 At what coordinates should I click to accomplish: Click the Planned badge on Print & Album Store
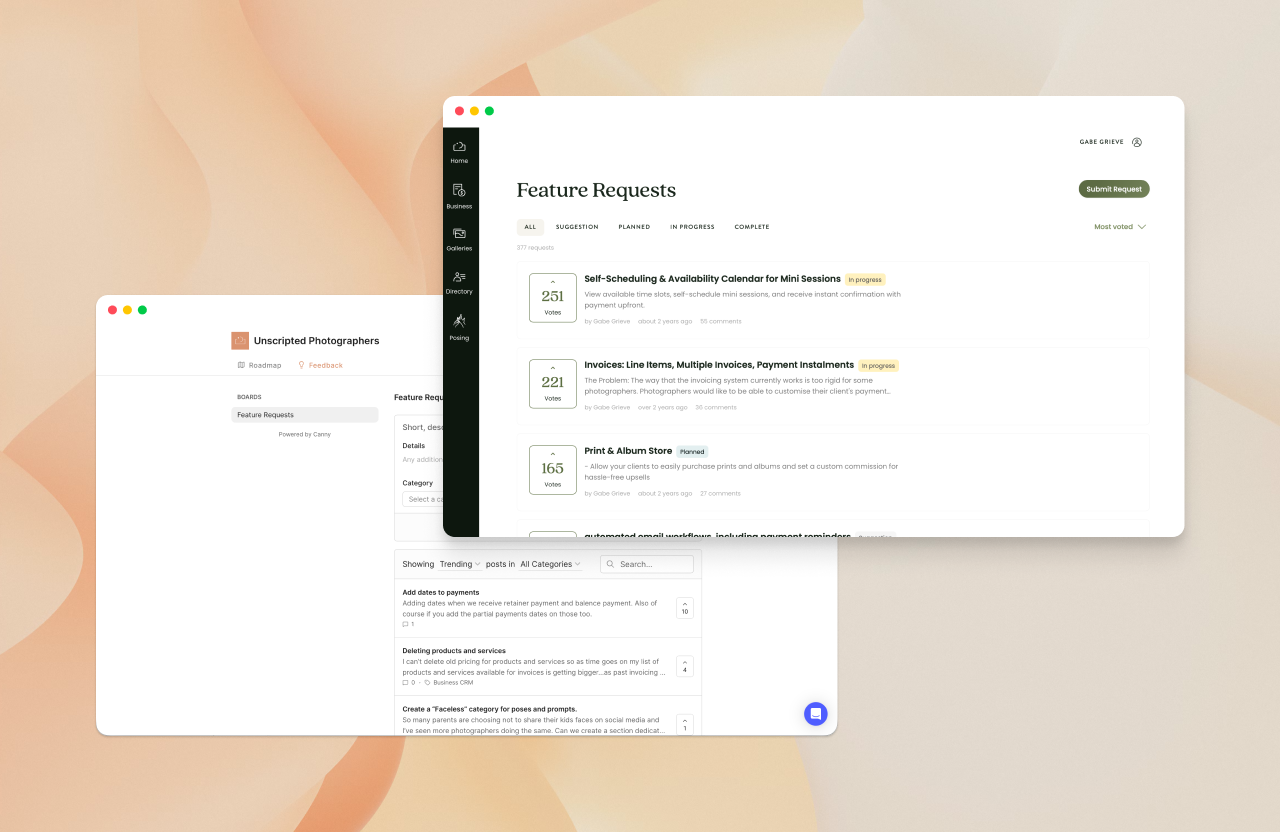(x=692, y=452)
